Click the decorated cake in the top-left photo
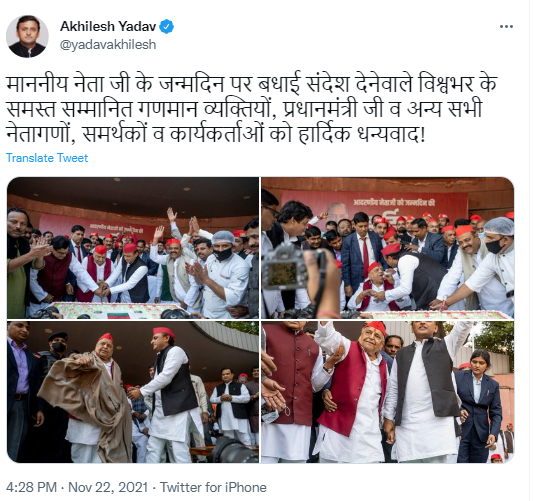The width and height of the screenshot is (534, 501). pyautogui.click(x=117, y=310)
